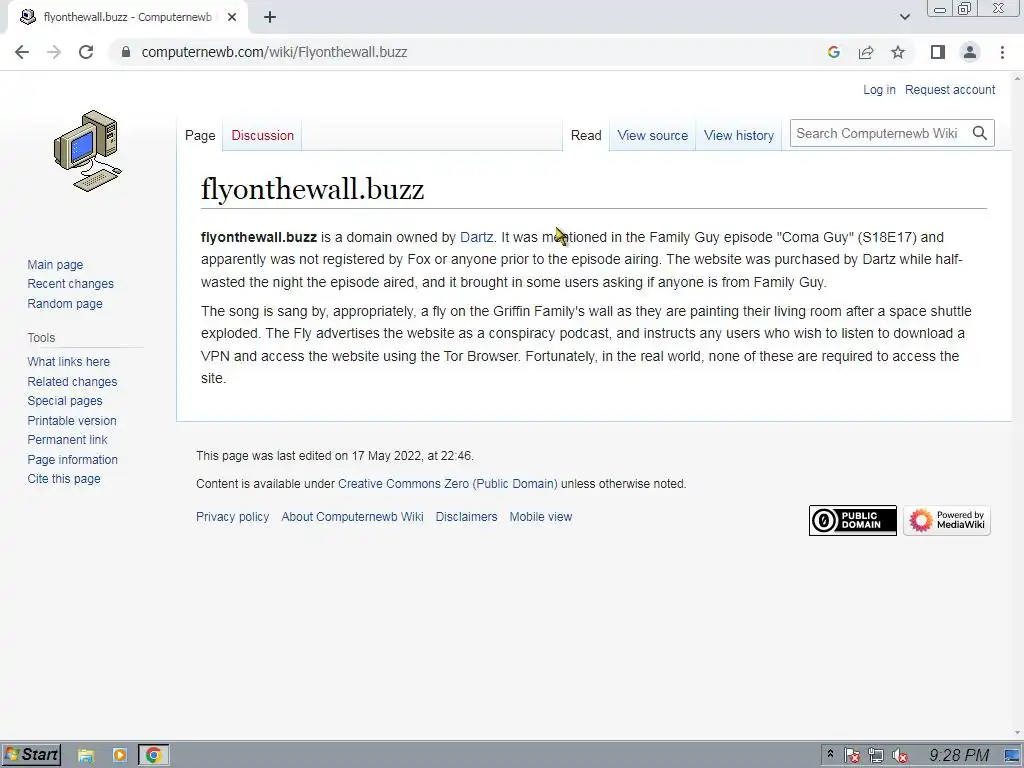The height and width of the screenshot is (768, 1024).
Task: Open Printable version link
Action: pyautogui.click(x=72, y=421)
